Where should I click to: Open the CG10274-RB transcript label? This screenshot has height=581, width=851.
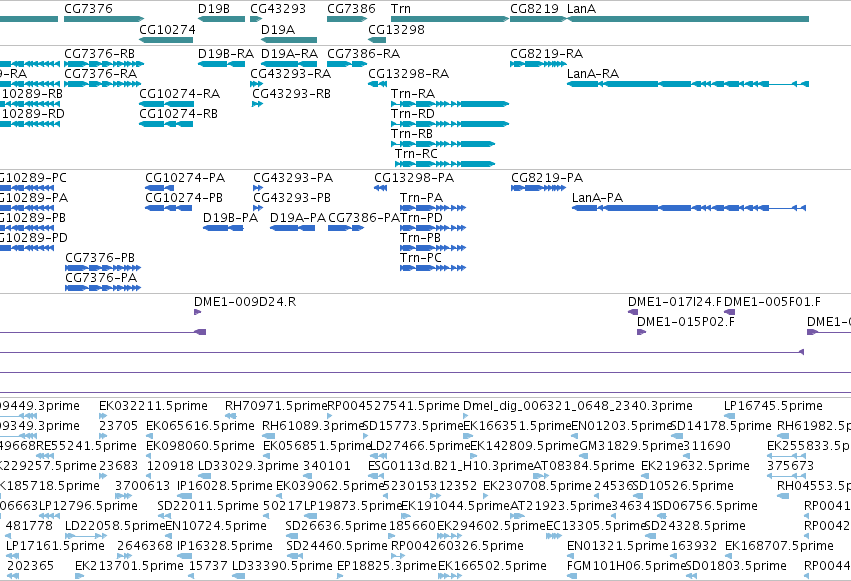click(x=179, y=114)
